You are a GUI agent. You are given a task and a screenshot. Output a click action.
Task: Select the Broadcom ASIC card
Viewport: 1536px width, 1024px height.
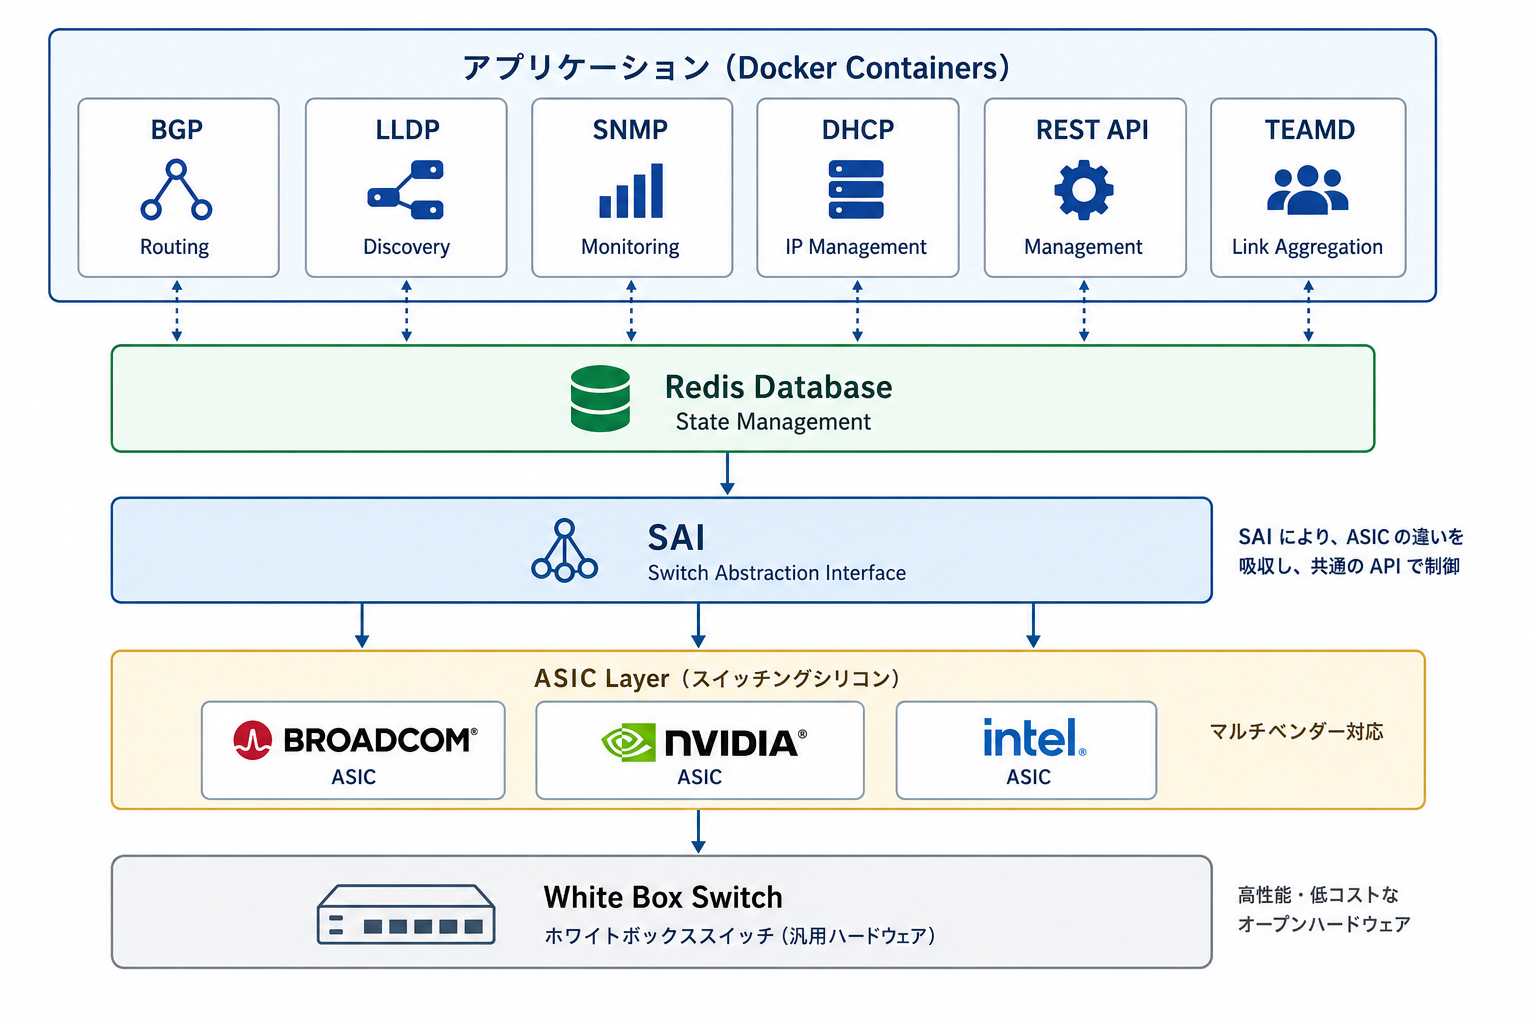[353, 750]
